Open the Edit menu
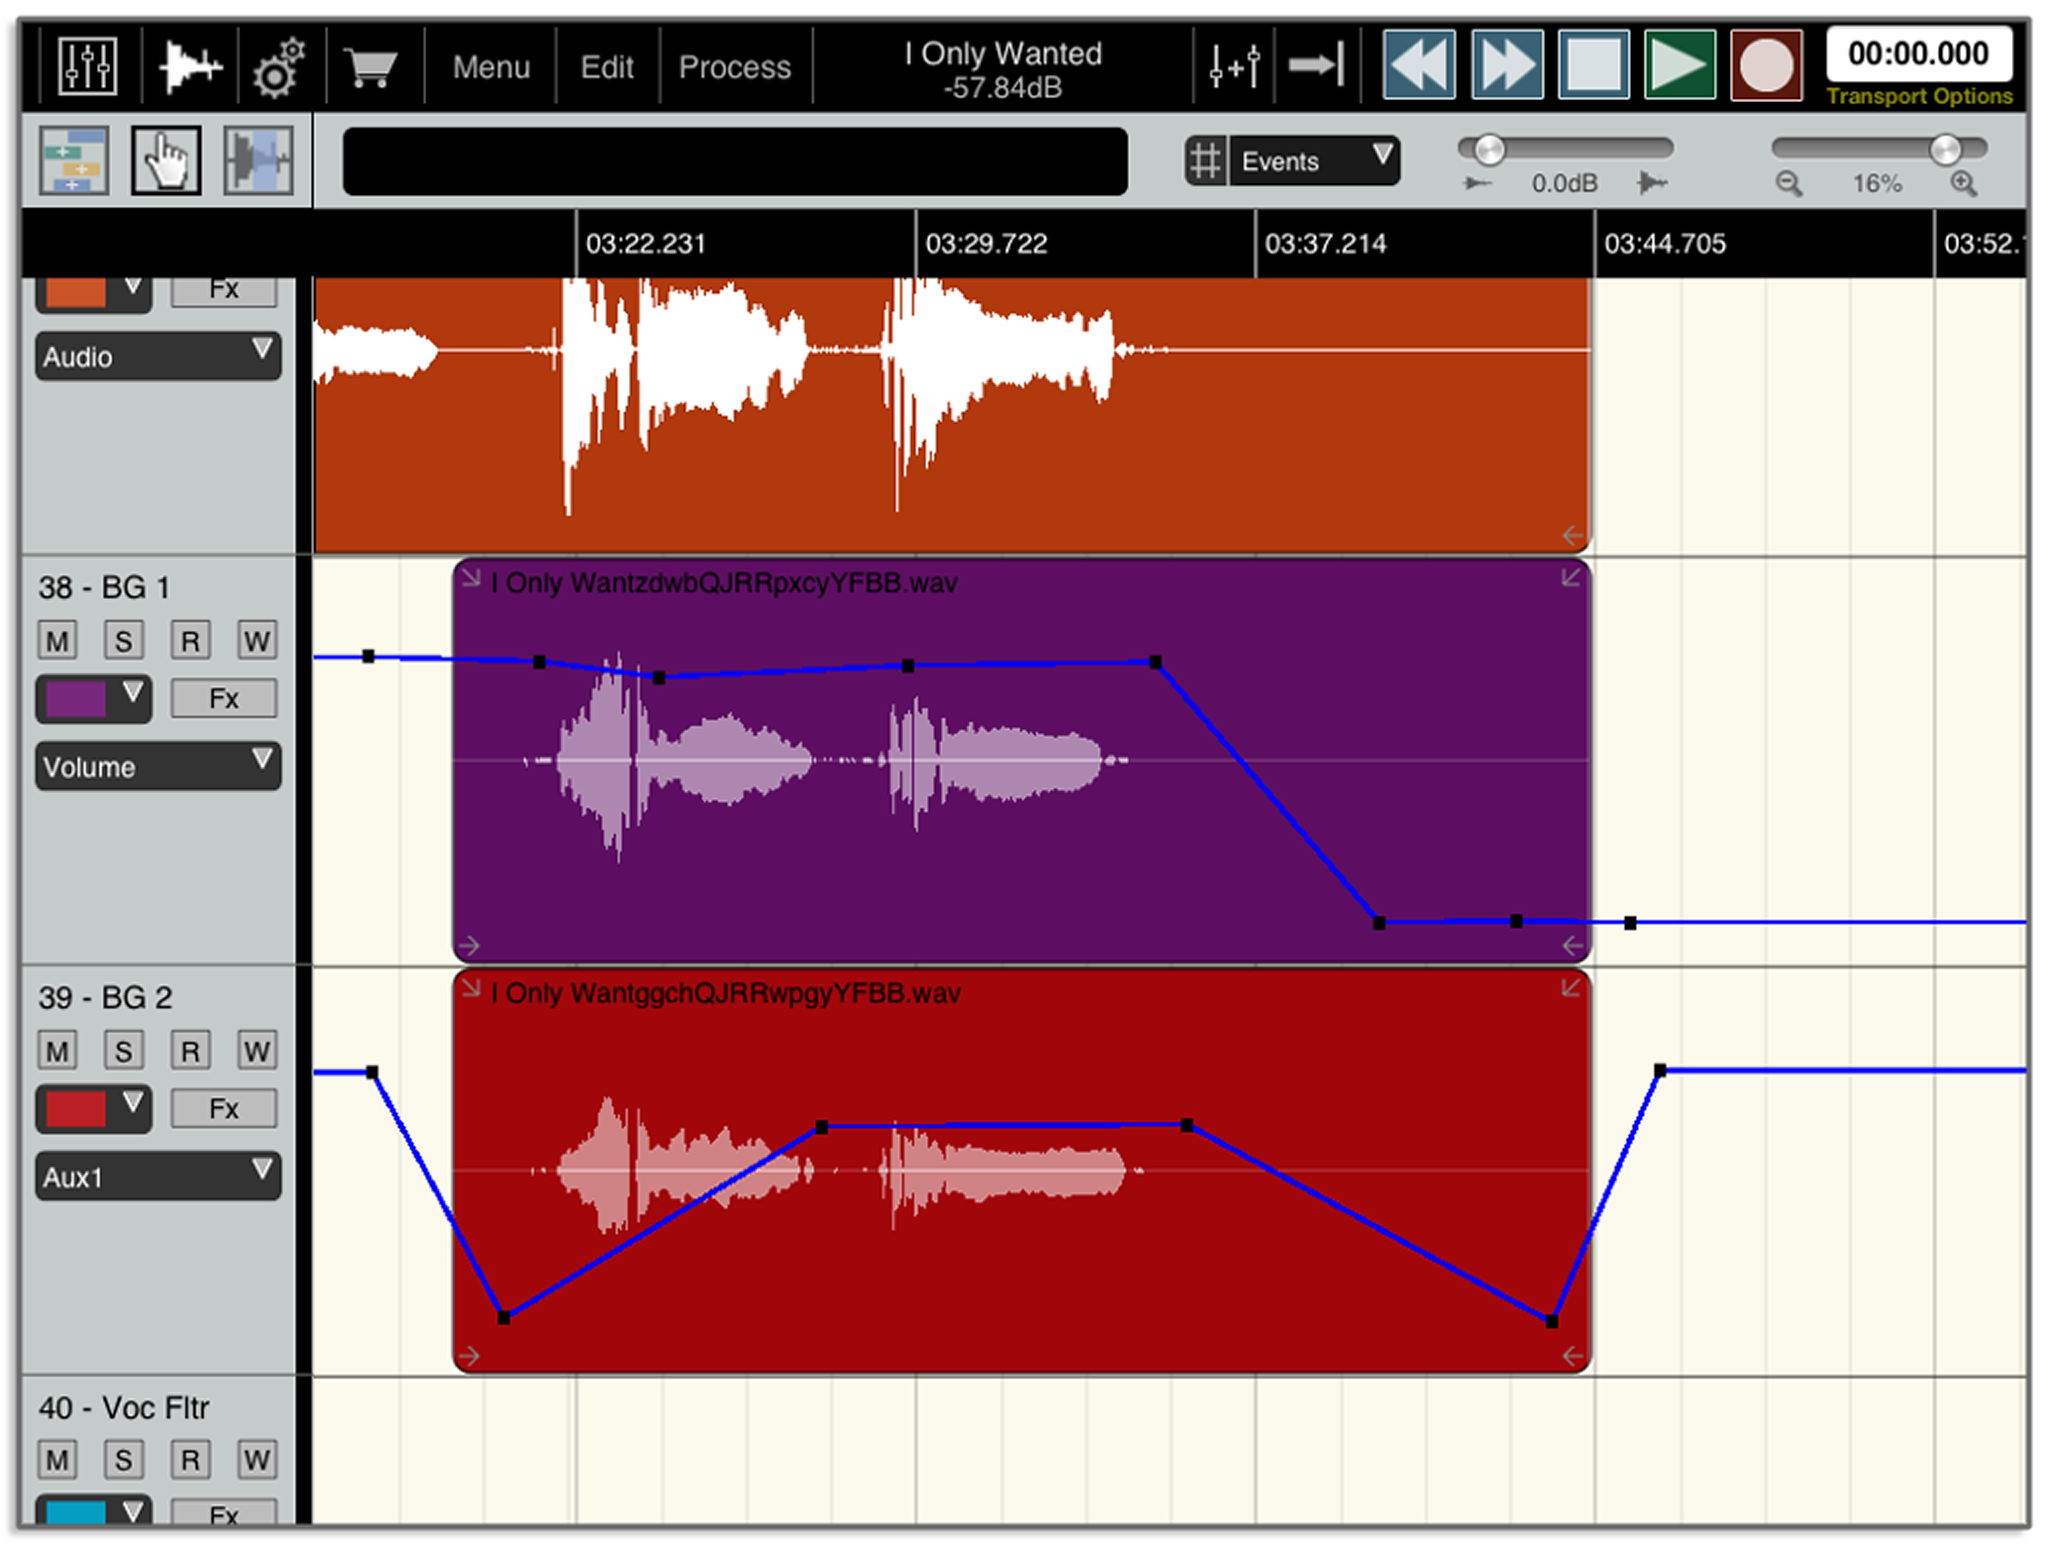2048x1546 pixels. (x=607, y=67)
